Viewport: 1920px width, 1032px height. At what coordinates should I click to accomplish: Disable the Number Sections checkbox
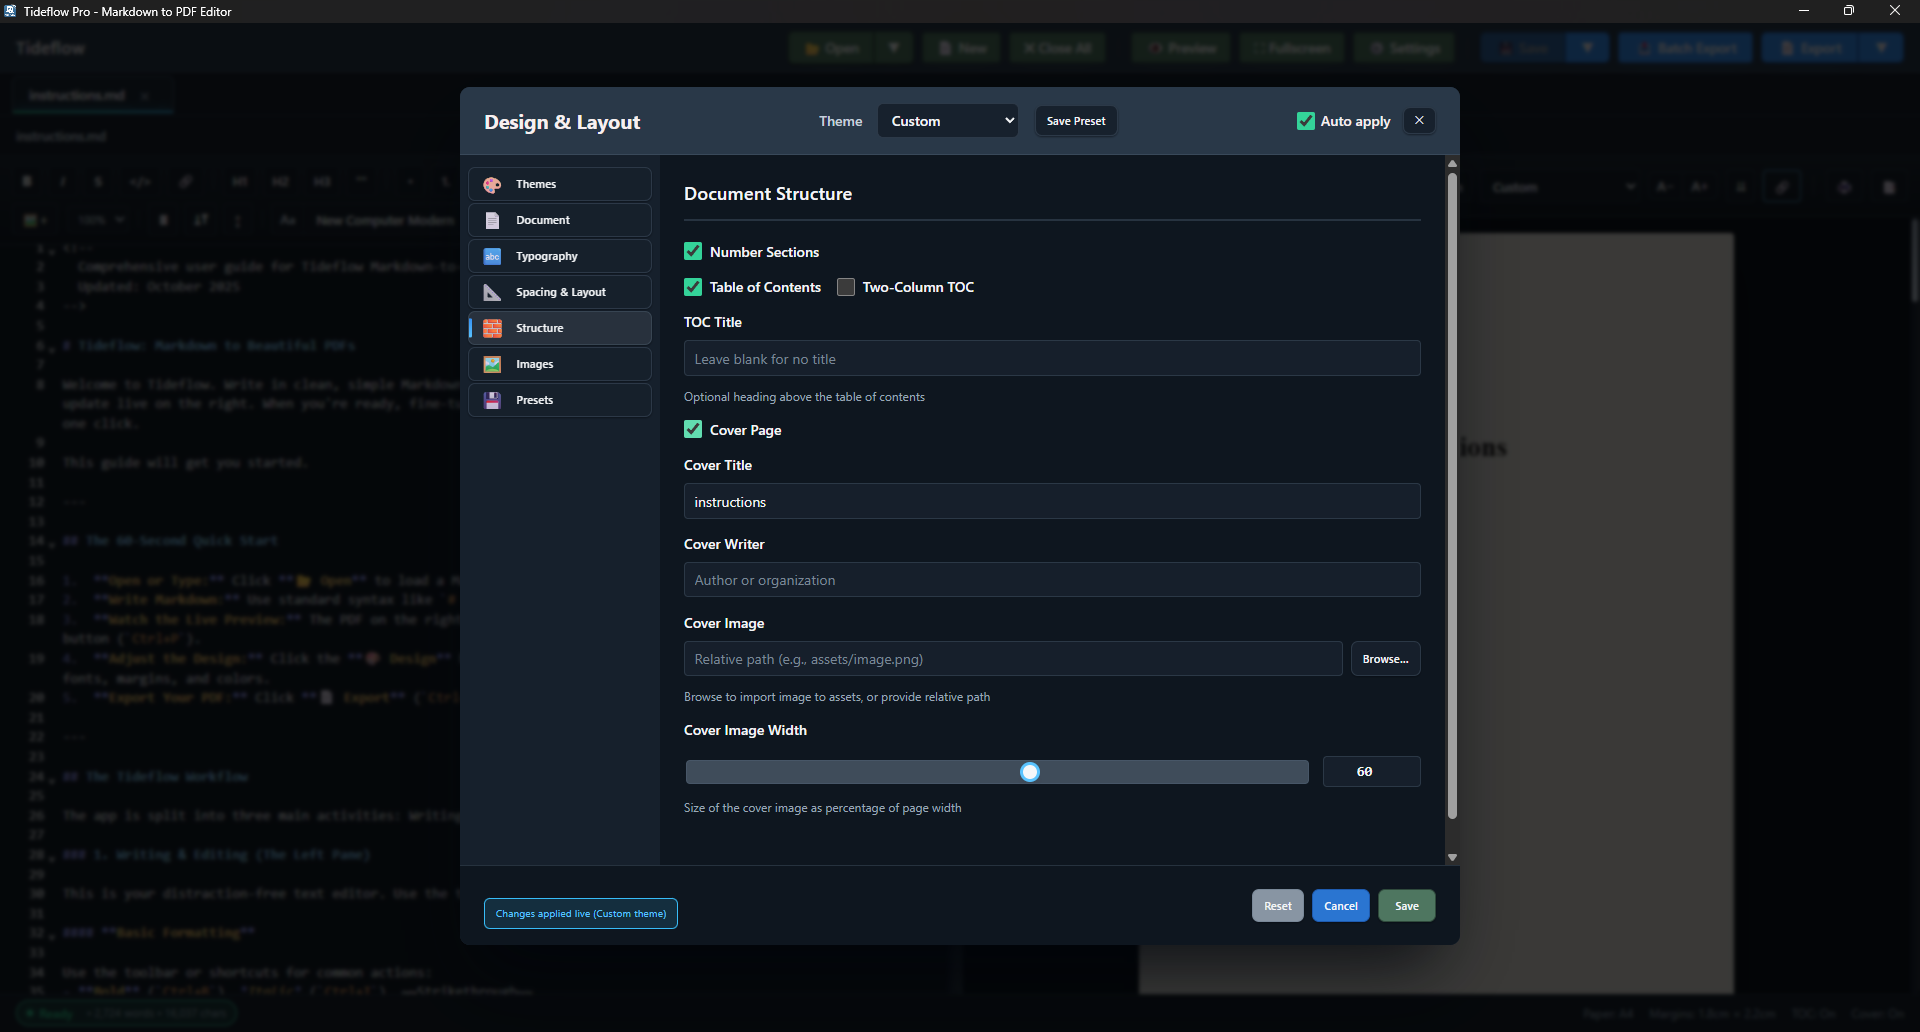point(693,252)
